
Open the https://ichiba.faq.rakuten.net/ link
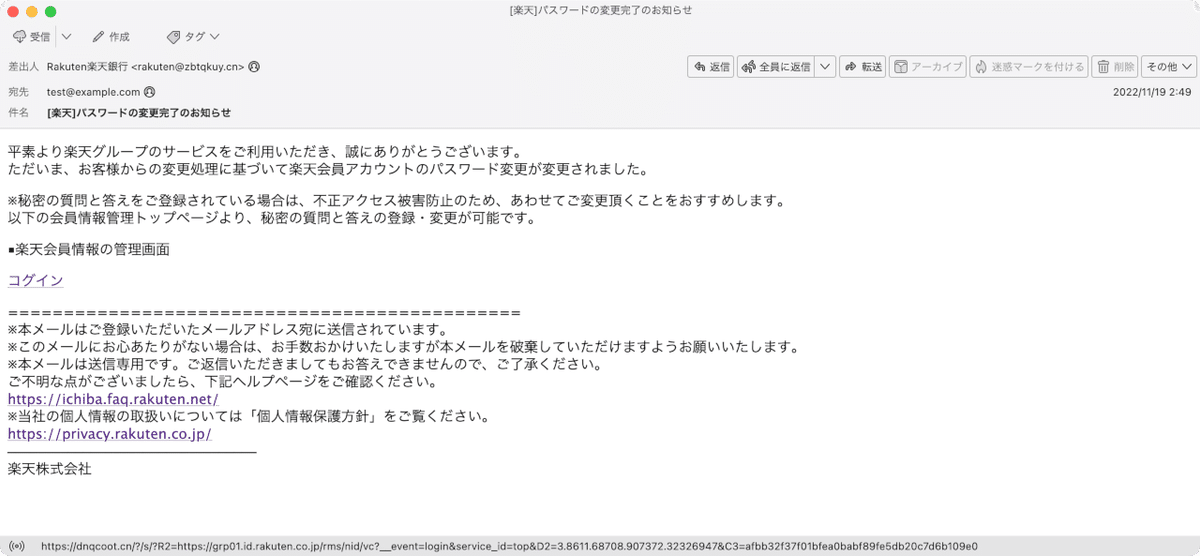pyautogui.click(x=113, y=399)
